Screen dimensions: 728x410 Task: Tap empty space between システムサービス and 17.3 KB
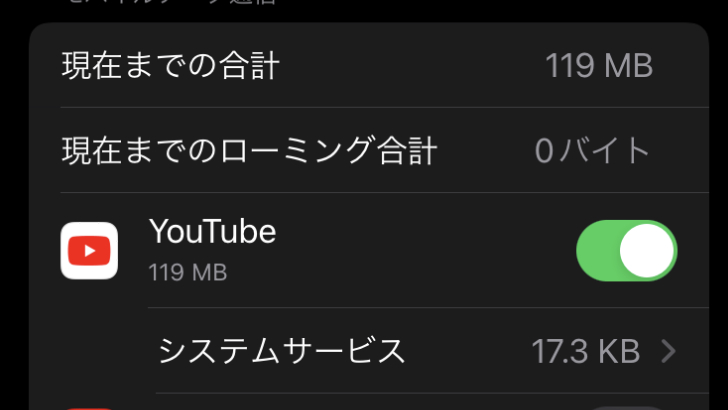468,351
